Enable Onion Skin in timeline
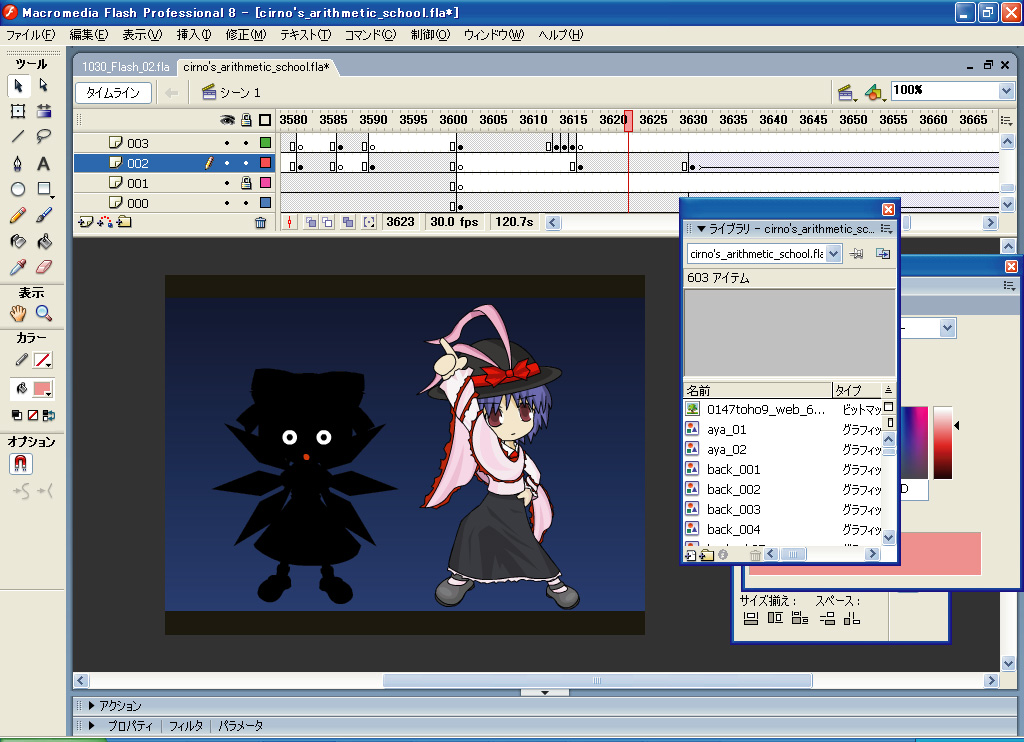This screenshot has height=742, width=1024. point(312,222)
